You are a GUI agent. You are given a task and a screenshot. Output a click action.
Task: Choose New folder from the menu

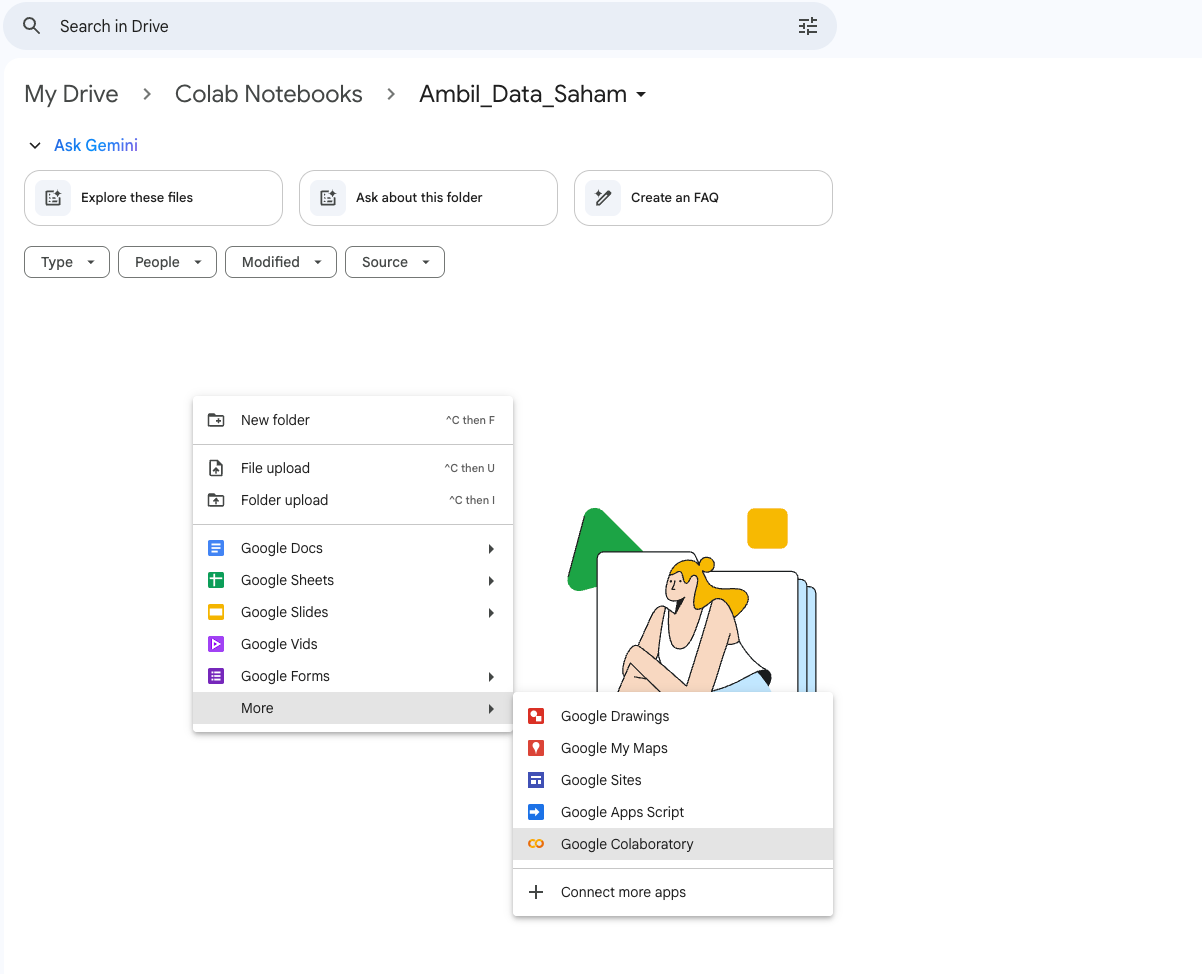coord(353,420)
